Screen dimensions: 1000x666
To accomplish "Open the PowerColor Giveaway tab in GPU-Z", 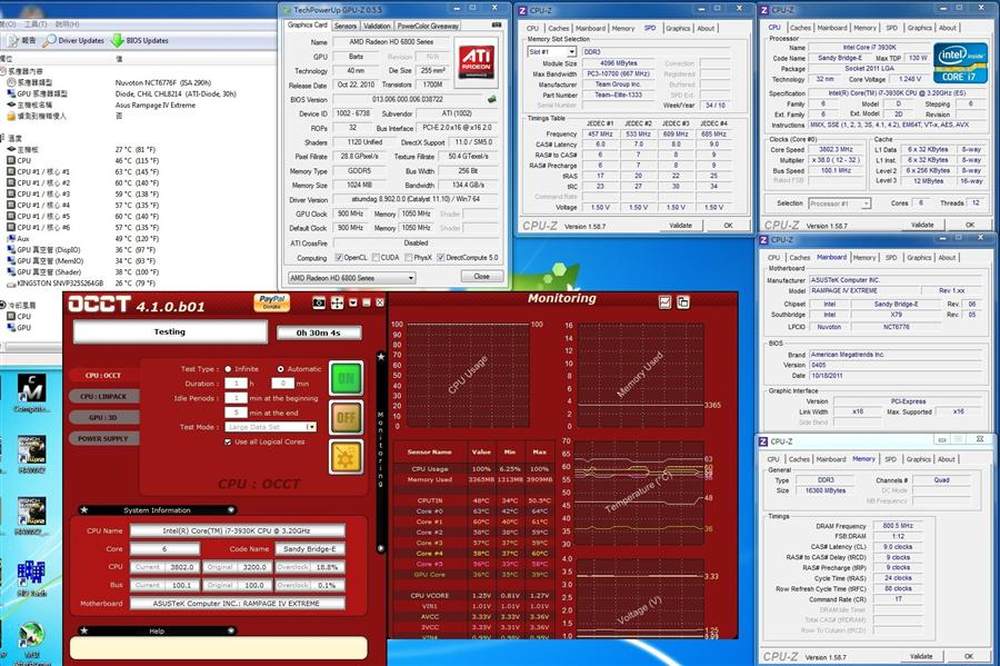I will tap(428, 26).
